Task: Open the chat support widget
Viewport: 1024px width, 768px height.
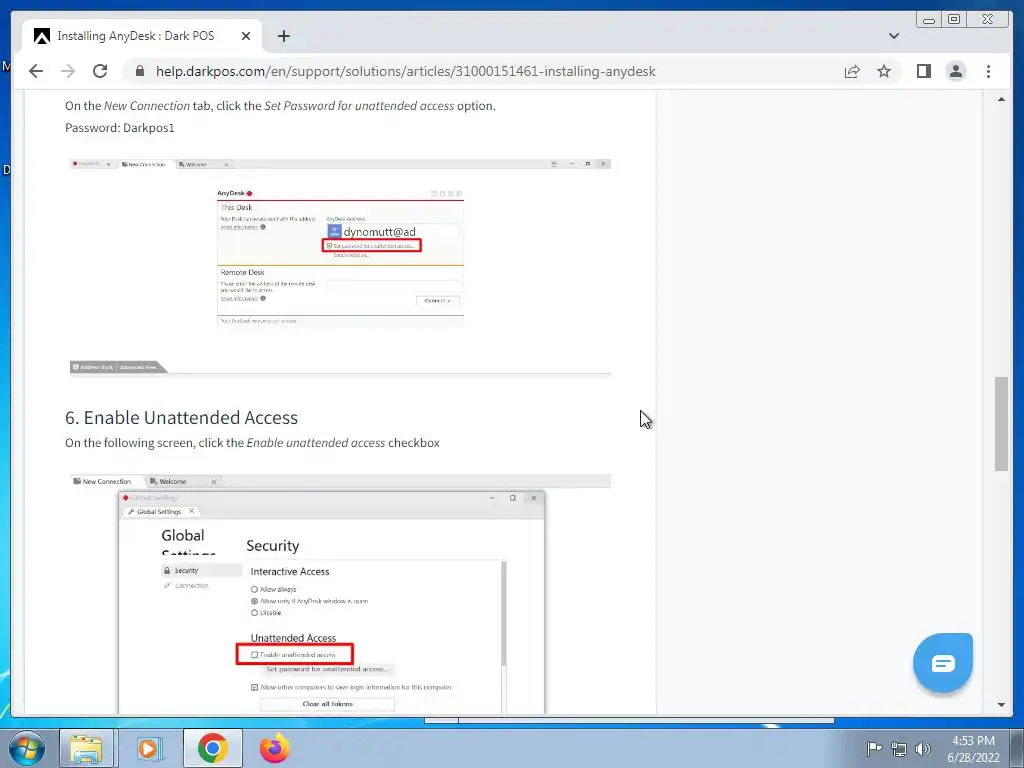Action: pos(942,663)
